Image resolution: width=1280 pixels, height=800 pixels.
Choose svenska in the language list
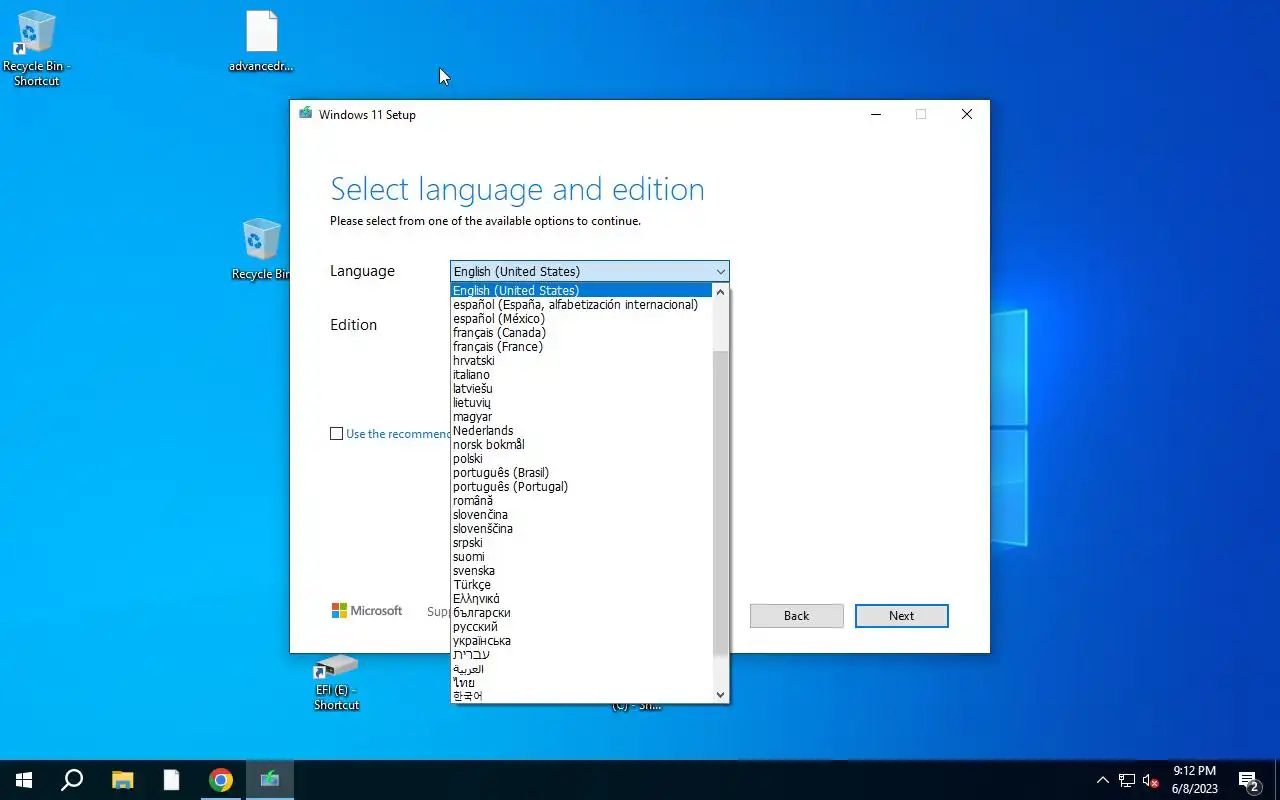point(581,570)
